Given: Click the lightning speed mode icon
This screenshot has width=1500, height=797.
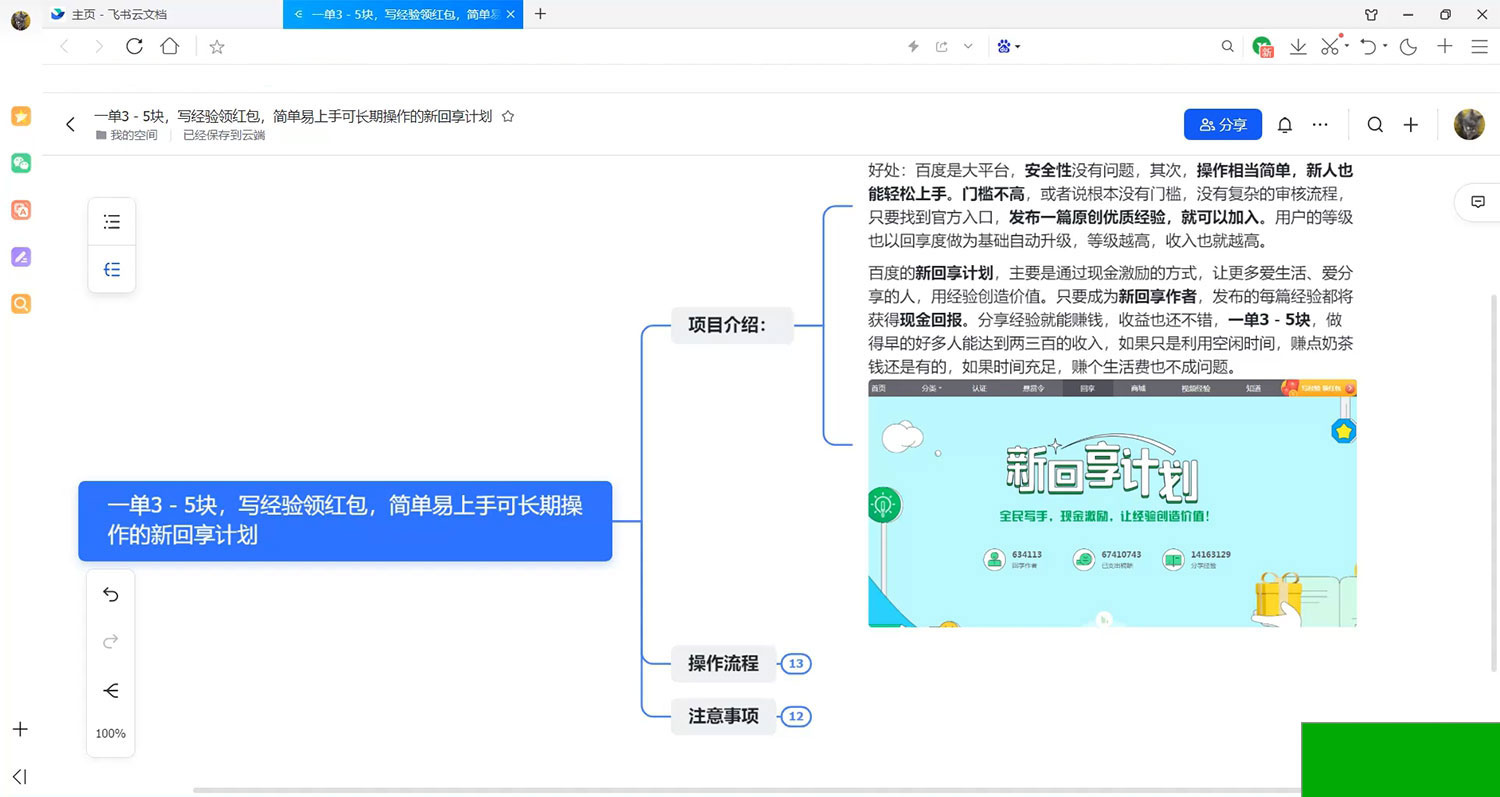Looking at the screenshot, I should [913, 46].
